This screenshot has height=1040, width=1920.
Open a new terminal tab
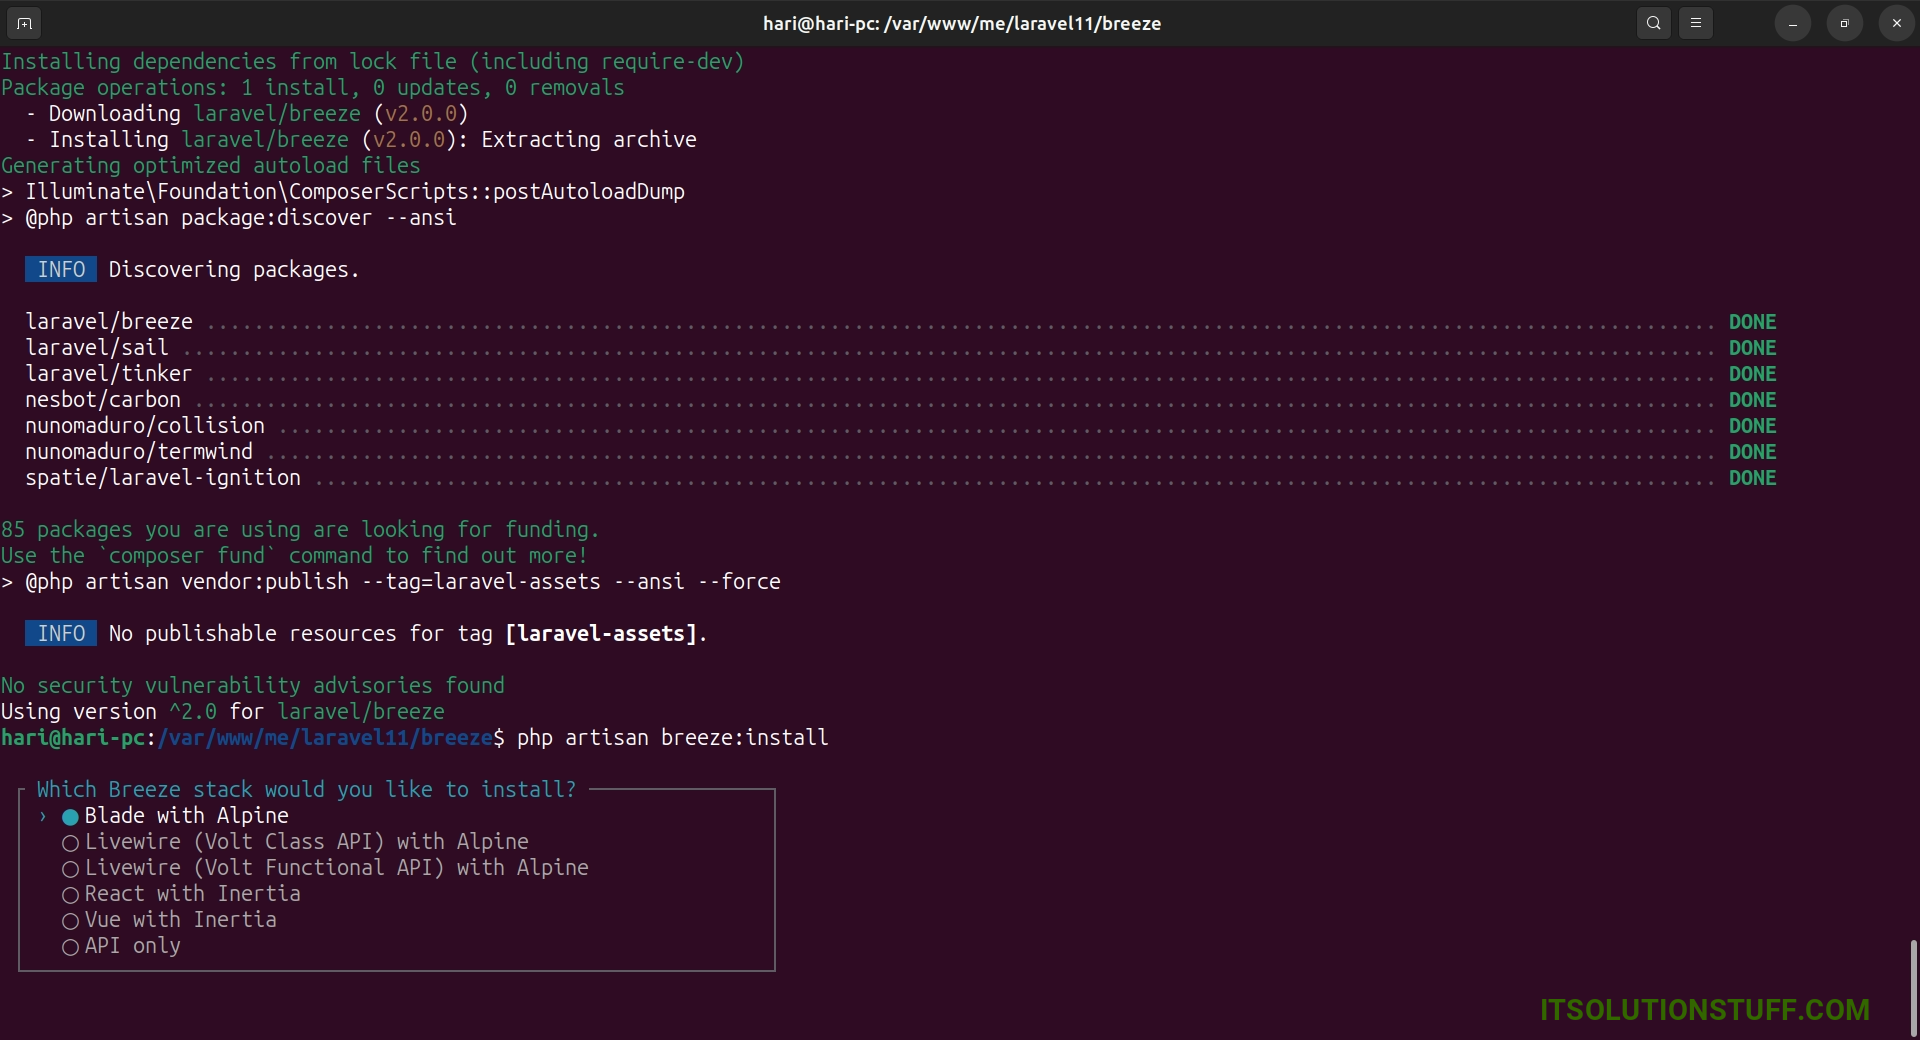tap(24, 23)
